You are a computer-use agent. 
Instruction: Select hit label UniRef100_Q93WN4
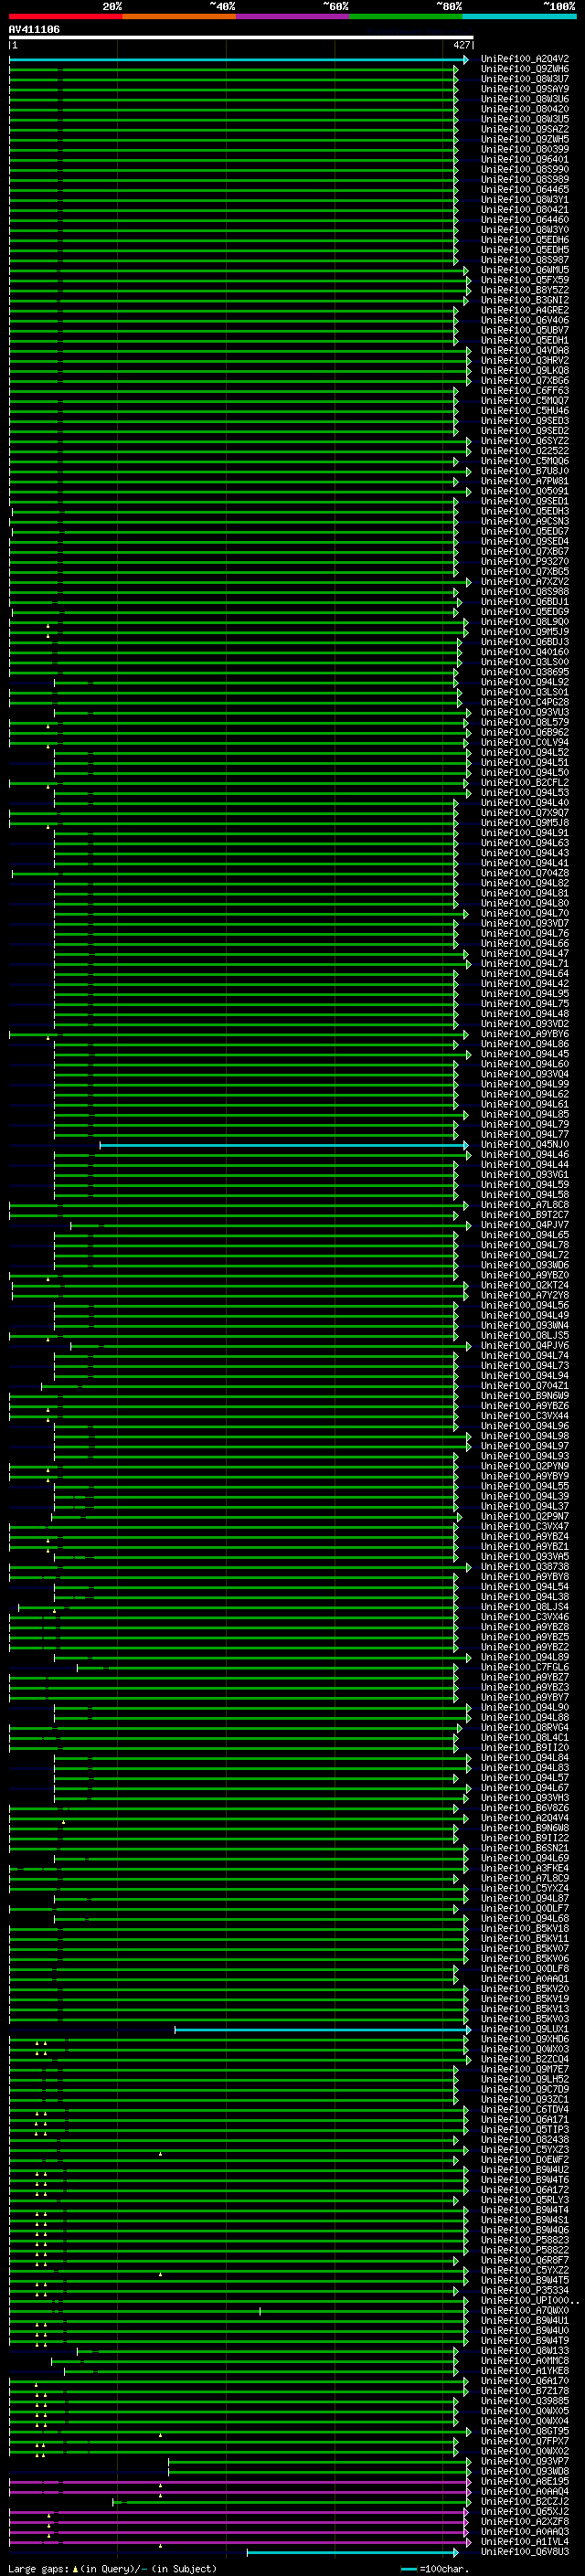(x=525, y=1325)
